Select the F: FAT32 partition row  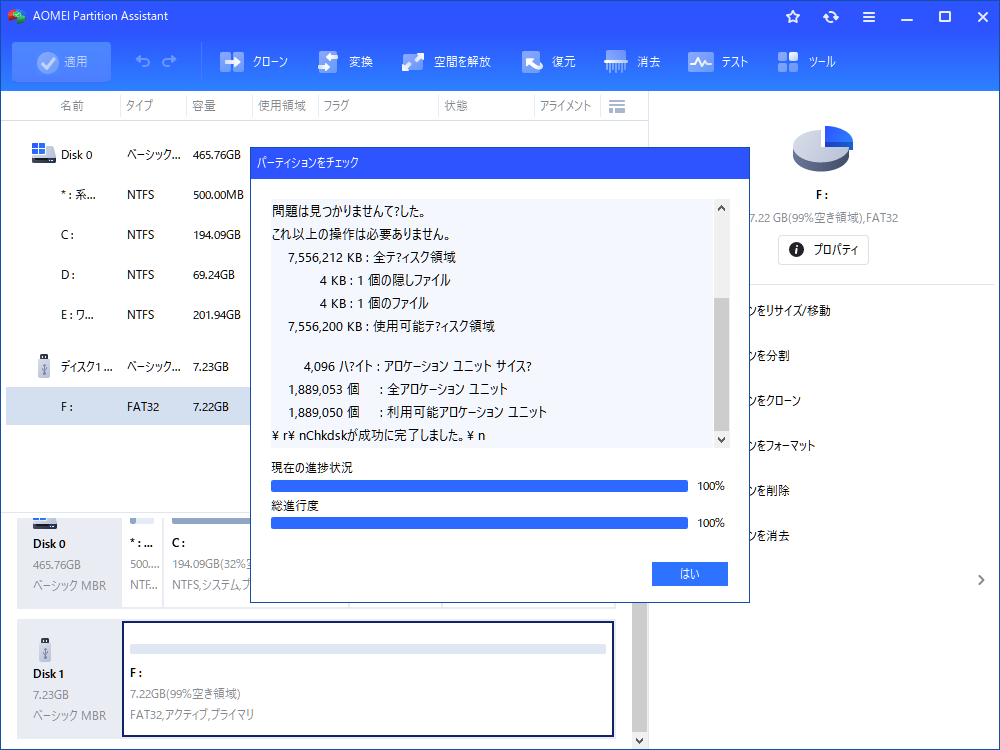click(x=120, y=406)
